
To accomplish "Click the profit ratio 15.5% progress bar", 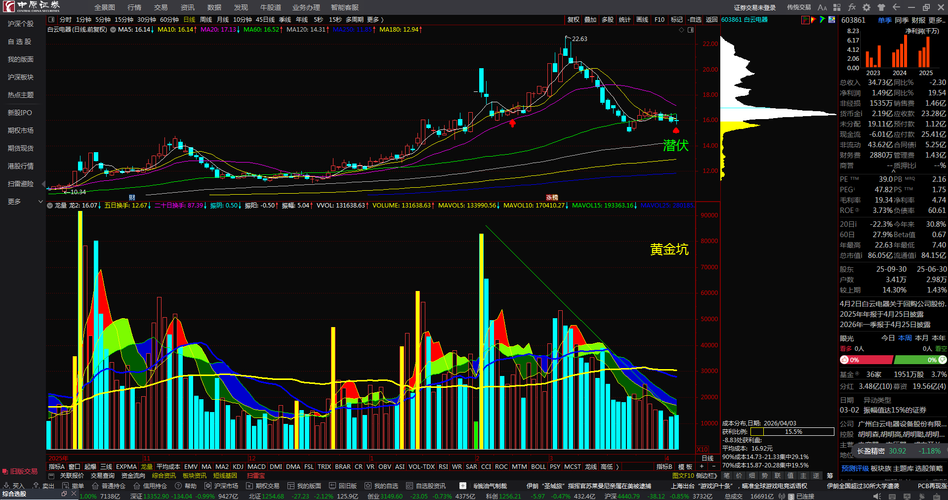I will coord(792,432).
